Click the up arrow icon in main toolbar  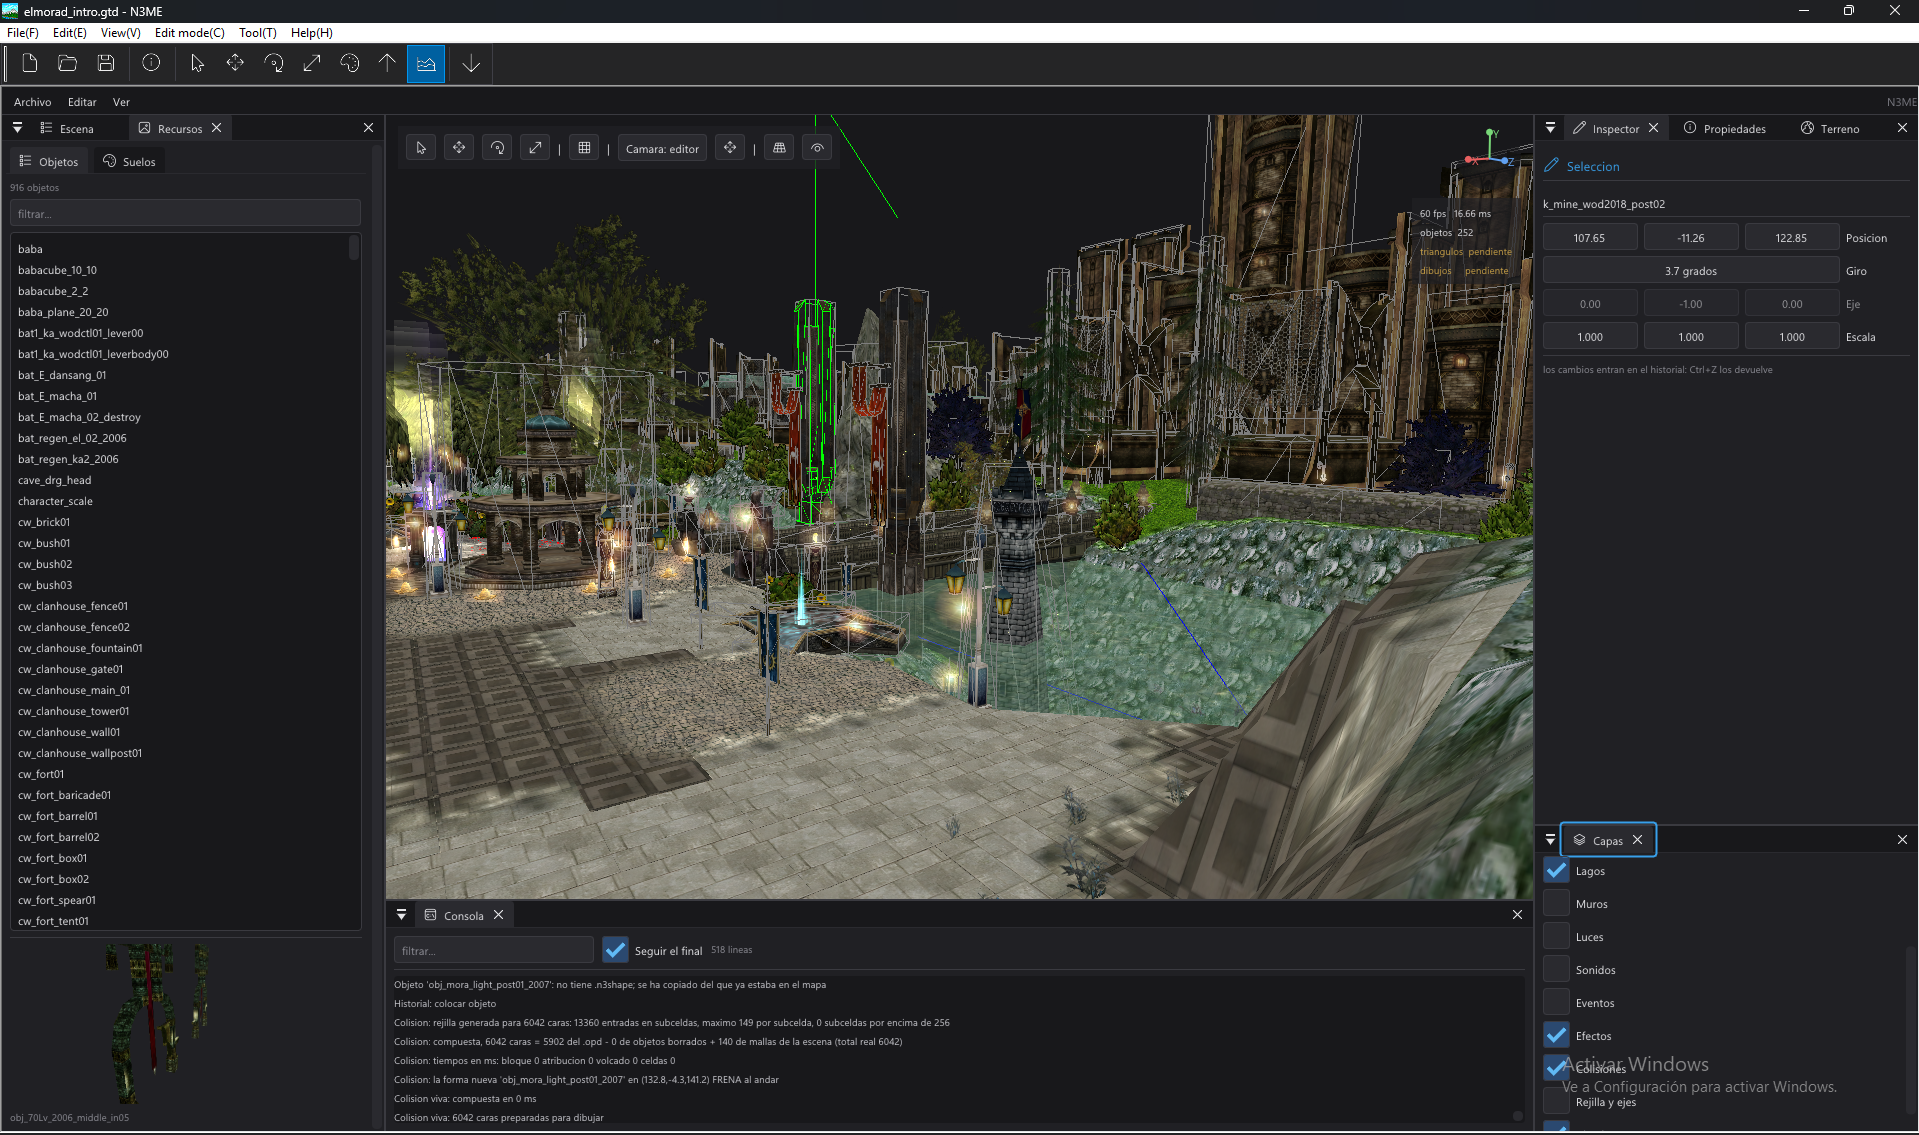(x=387, y=64)
